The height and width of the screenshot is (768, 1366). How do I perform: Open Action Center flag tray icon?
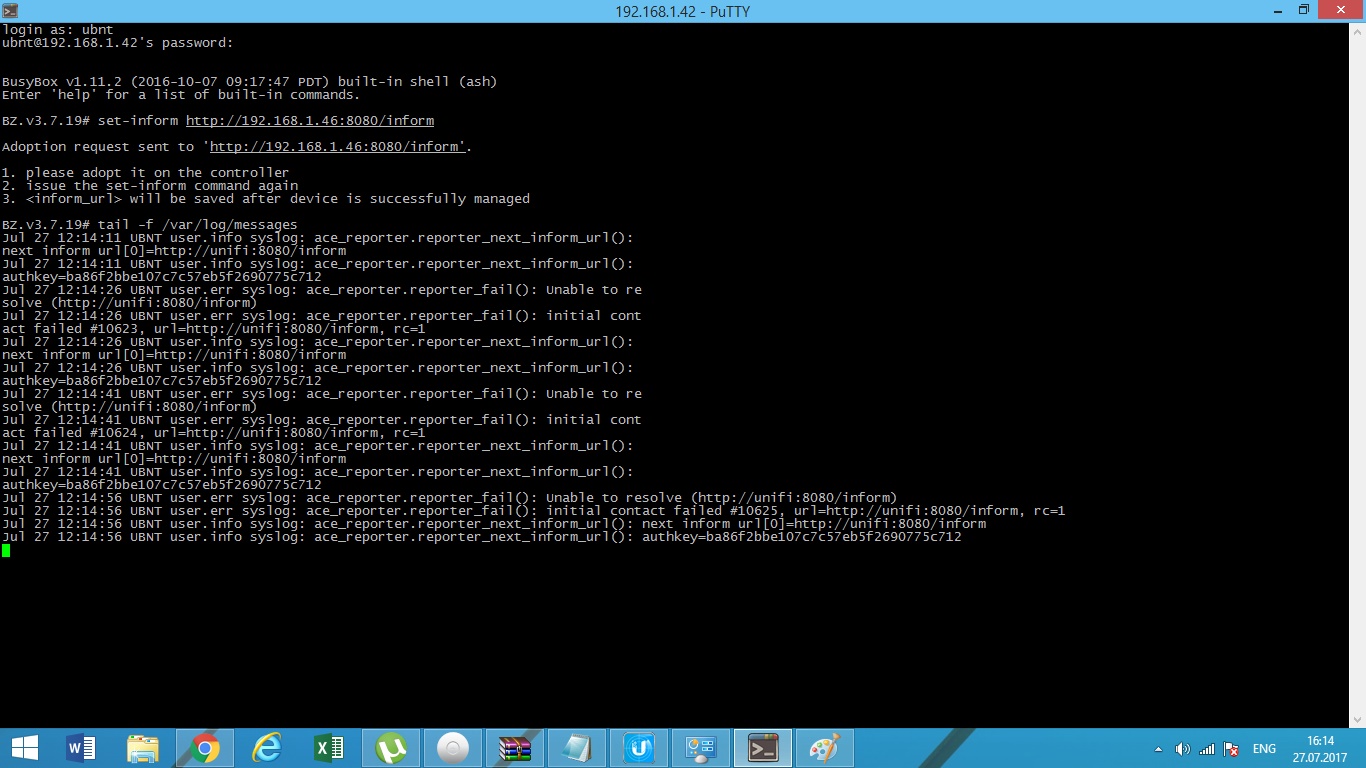point(1232,749)
